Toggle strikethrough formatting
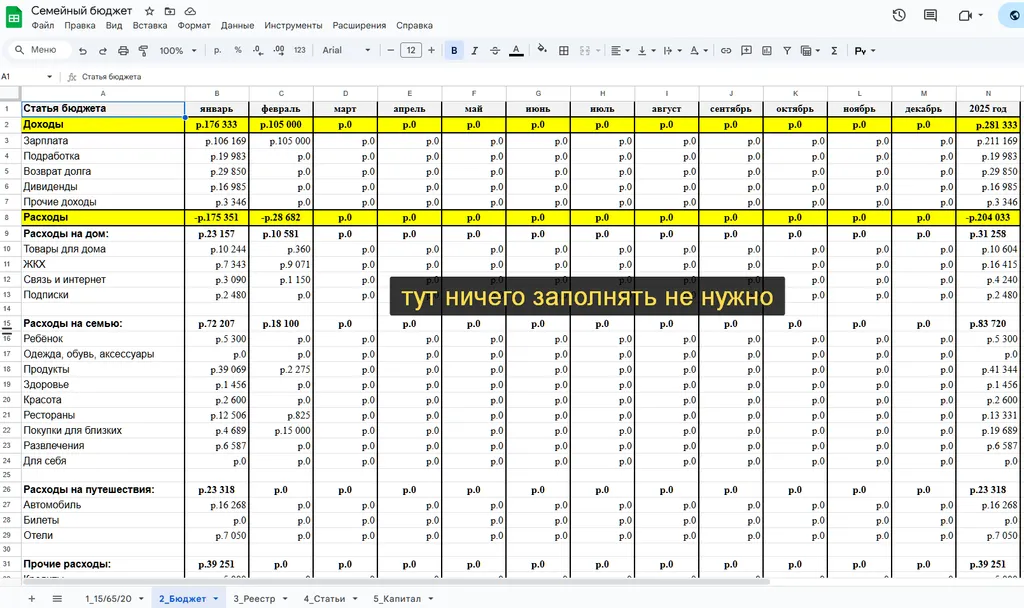This screenshot has width=1024, height=608. (x=495, y=50)
